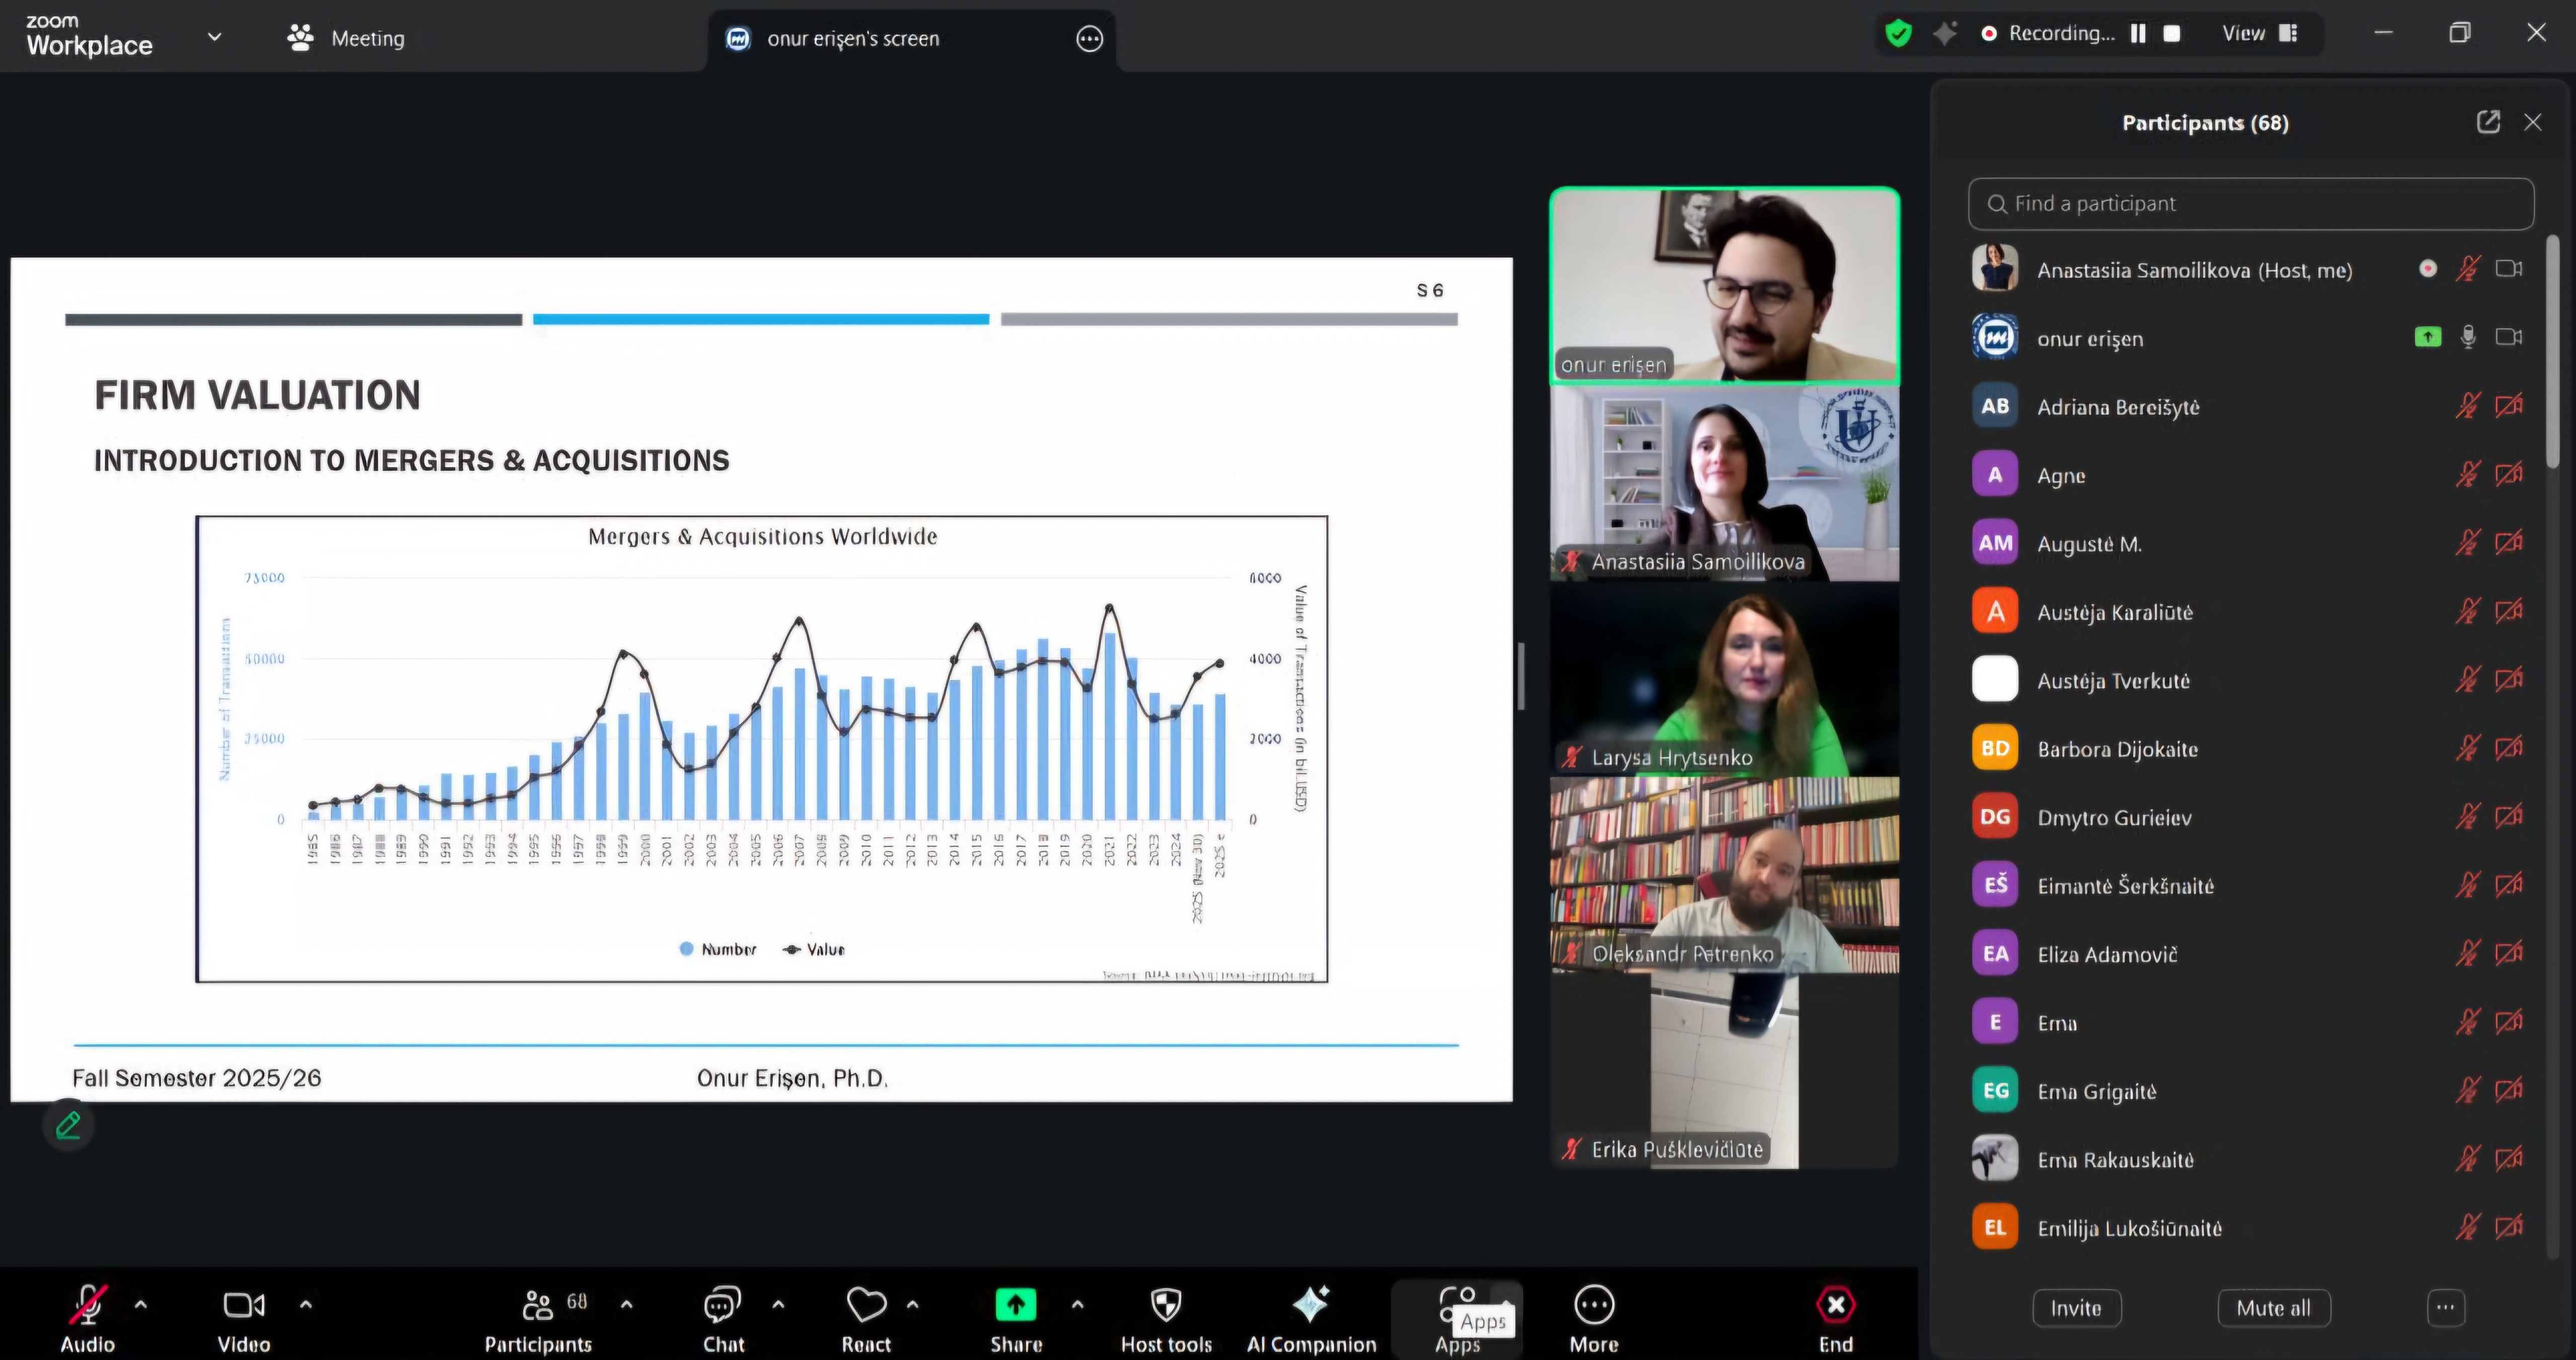The width and height of the screenshot is (2576, 1360).
Task: Launch AI Companion sparkle icon
Action: coord(1310,1306)
